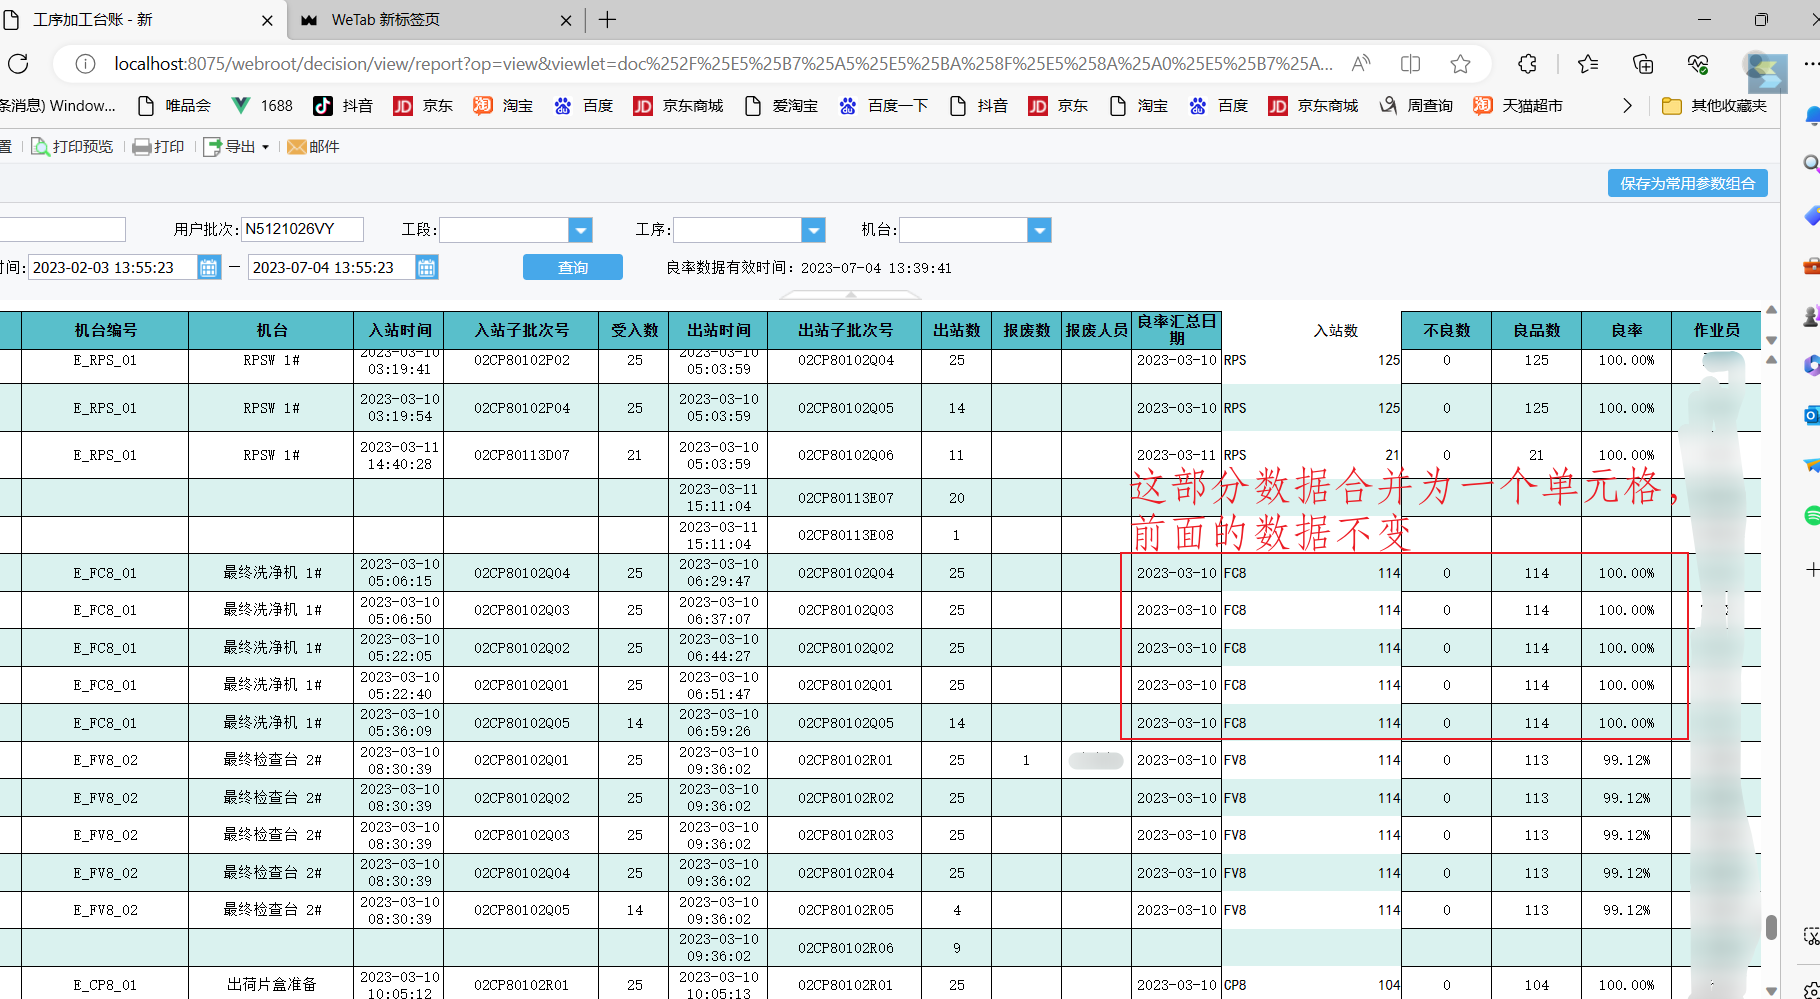Click end datetime field 2023-07-04
The width and height of the screenshot is (1820, 999).
tap(331, 268)
